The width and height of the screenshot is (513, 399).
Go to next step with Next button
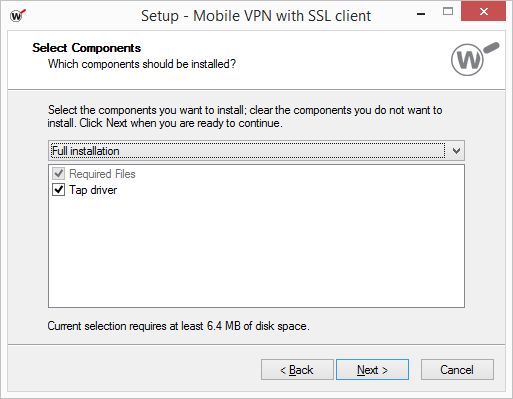pyautogui.click(x=372, y=370)
